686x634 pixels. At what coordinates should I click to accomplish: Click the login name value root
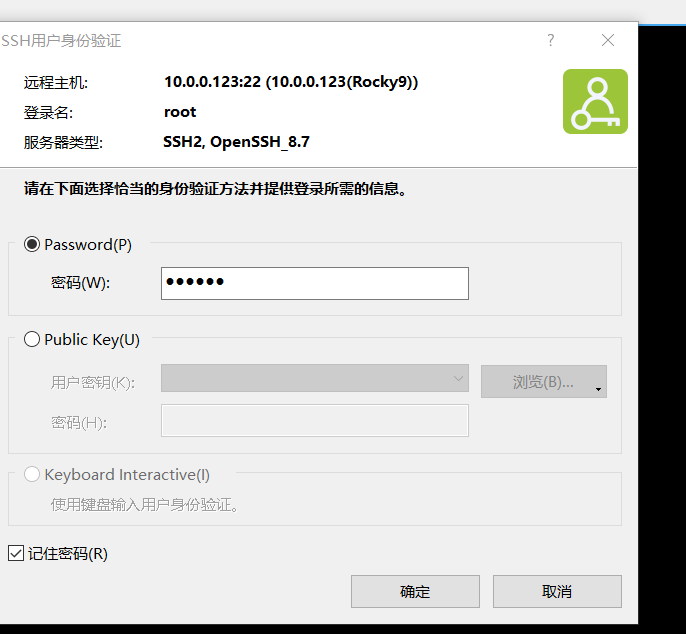click(180, 112)
